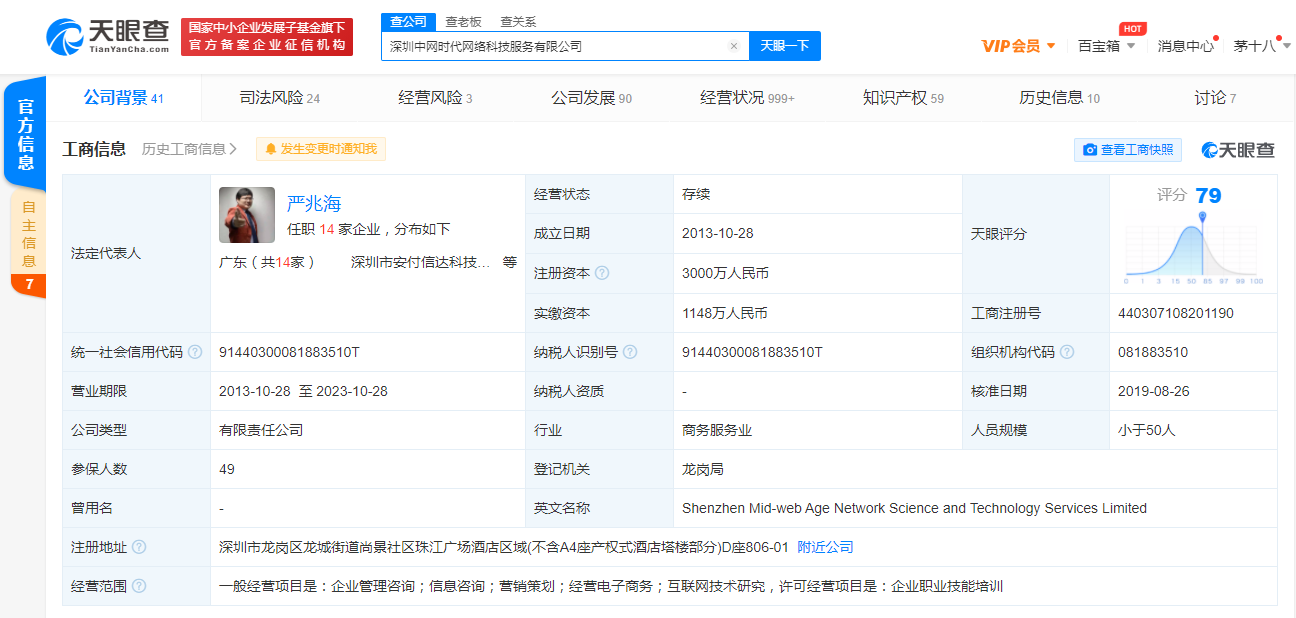Click the 组织机构代码 value 081883510
The height and width of the screenshot is (618, 1296).
1153,352
